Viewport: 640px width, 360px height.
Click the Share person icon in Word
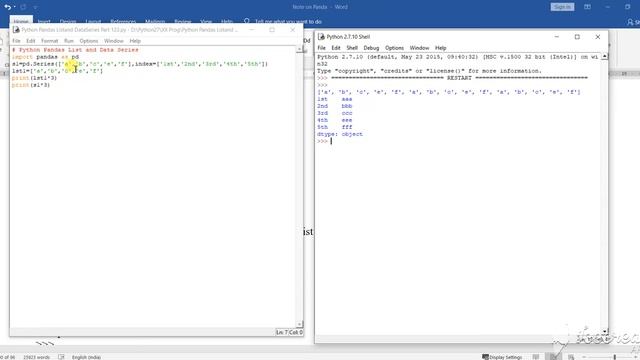click(x=630, y=22)
